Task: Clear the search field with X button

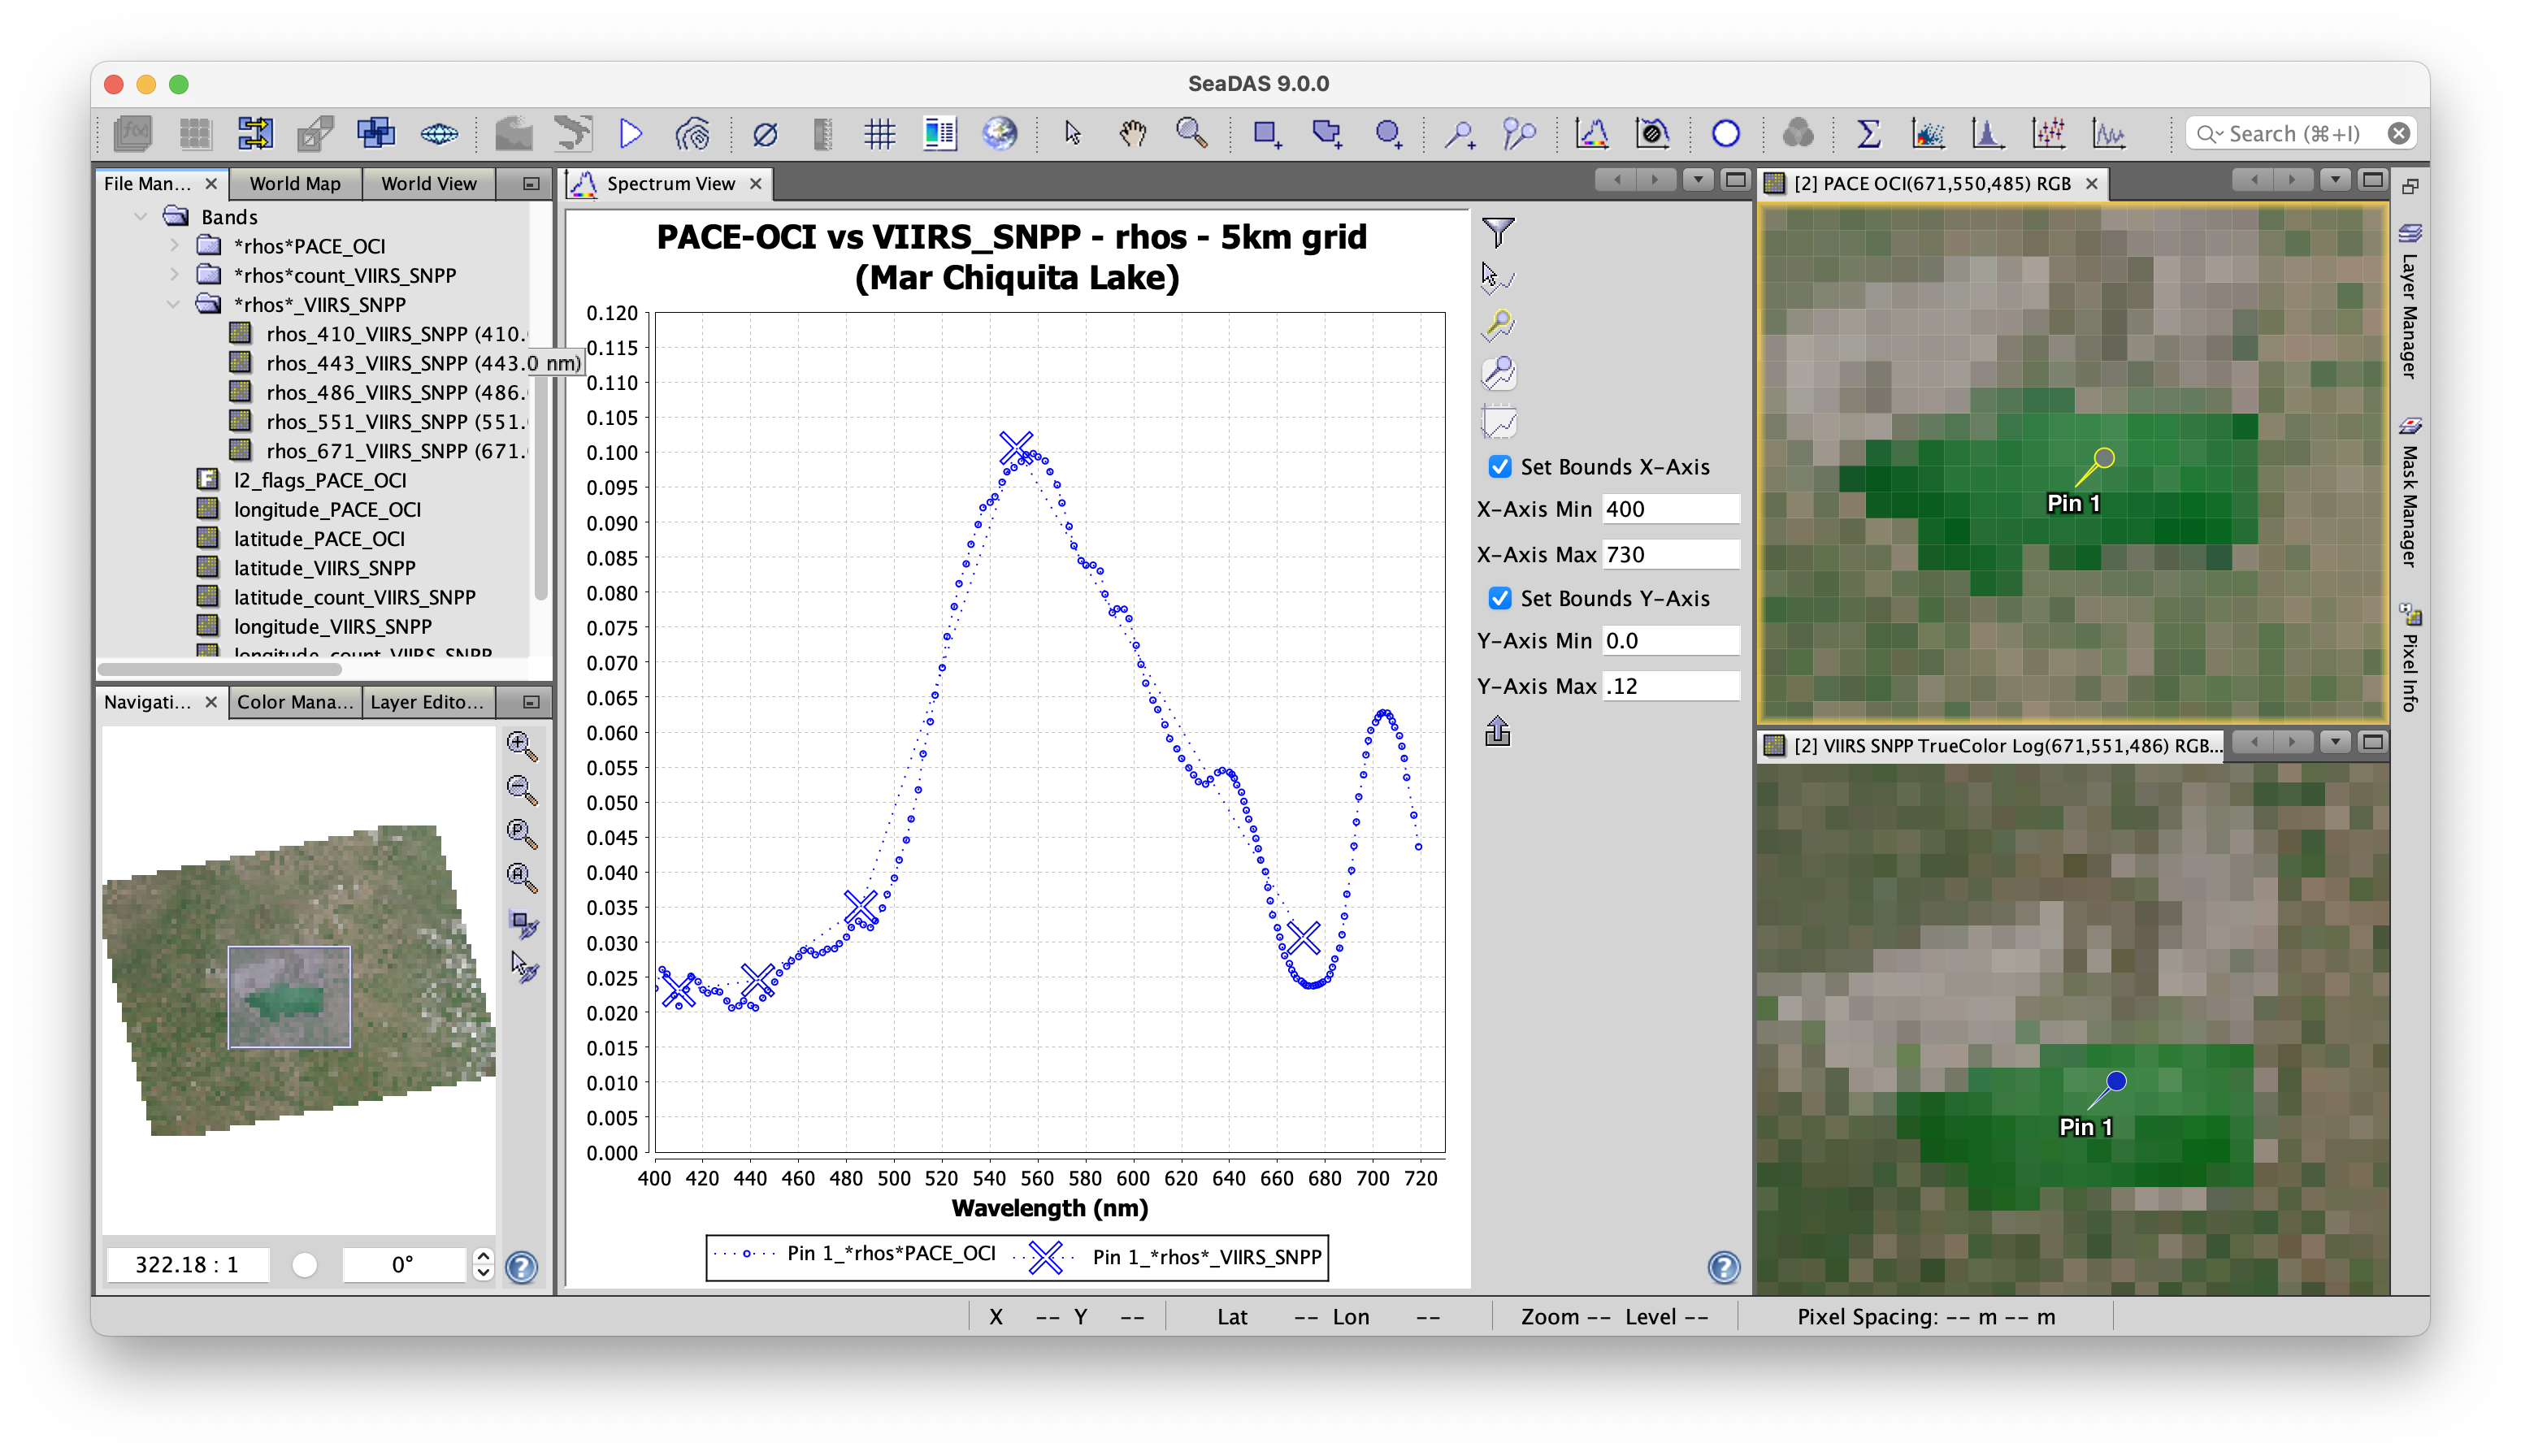Action: pos(2398,133)
